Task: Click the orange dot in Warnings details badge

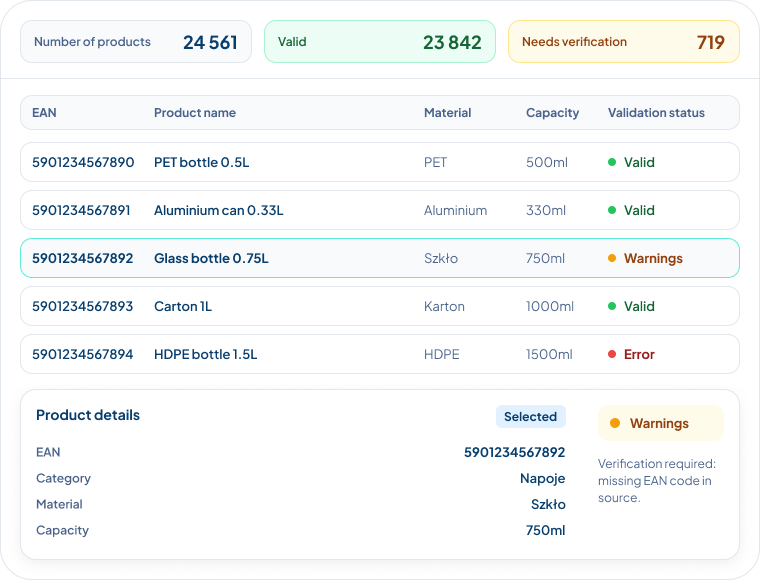Action: click(615, 423)
